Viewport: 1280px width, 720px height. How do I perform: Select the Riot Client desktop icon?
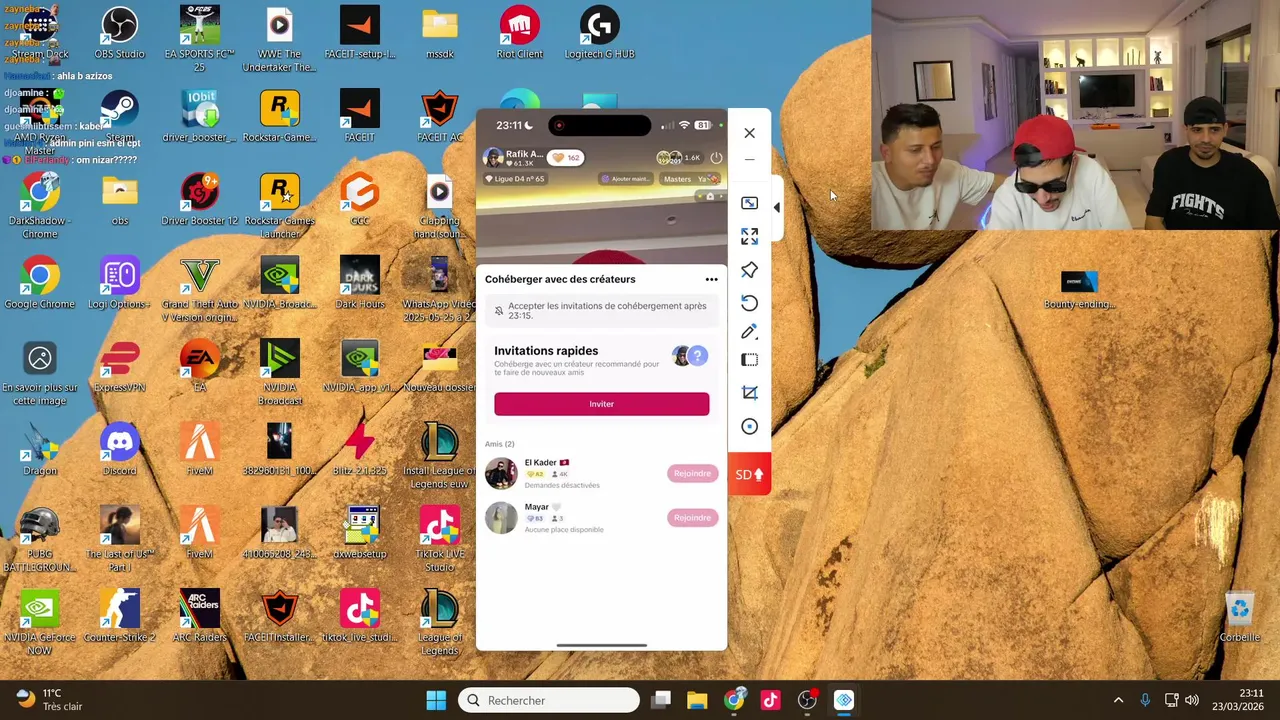pyautogui.click(x=520, y=33)
